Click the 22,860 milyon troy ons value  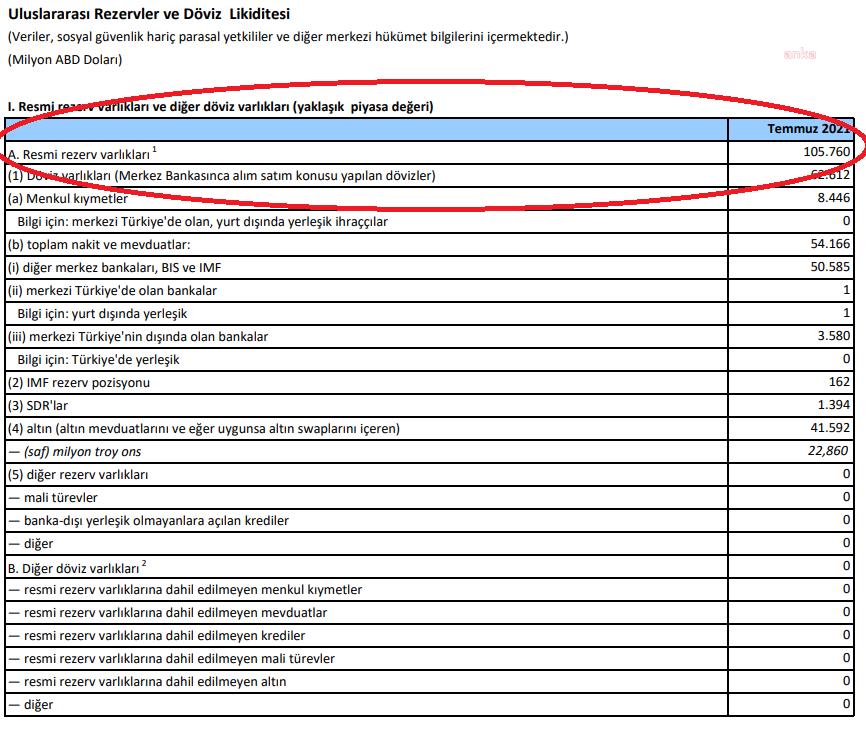click(829, 451)
